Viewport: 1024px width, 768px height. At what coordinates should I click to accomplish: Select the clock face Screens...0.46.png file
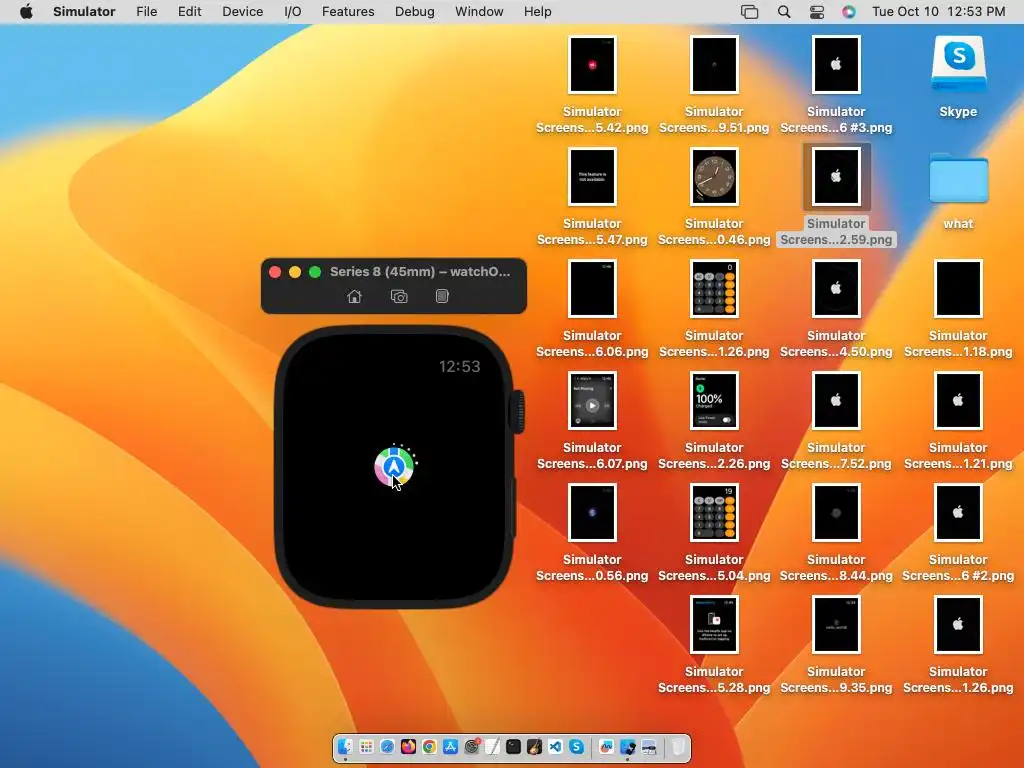tap(714, 176)
